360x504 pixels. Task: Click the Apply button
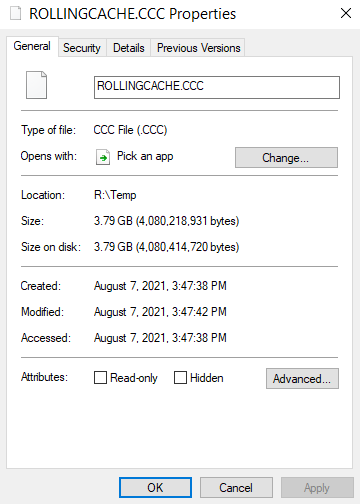[317, 488]
